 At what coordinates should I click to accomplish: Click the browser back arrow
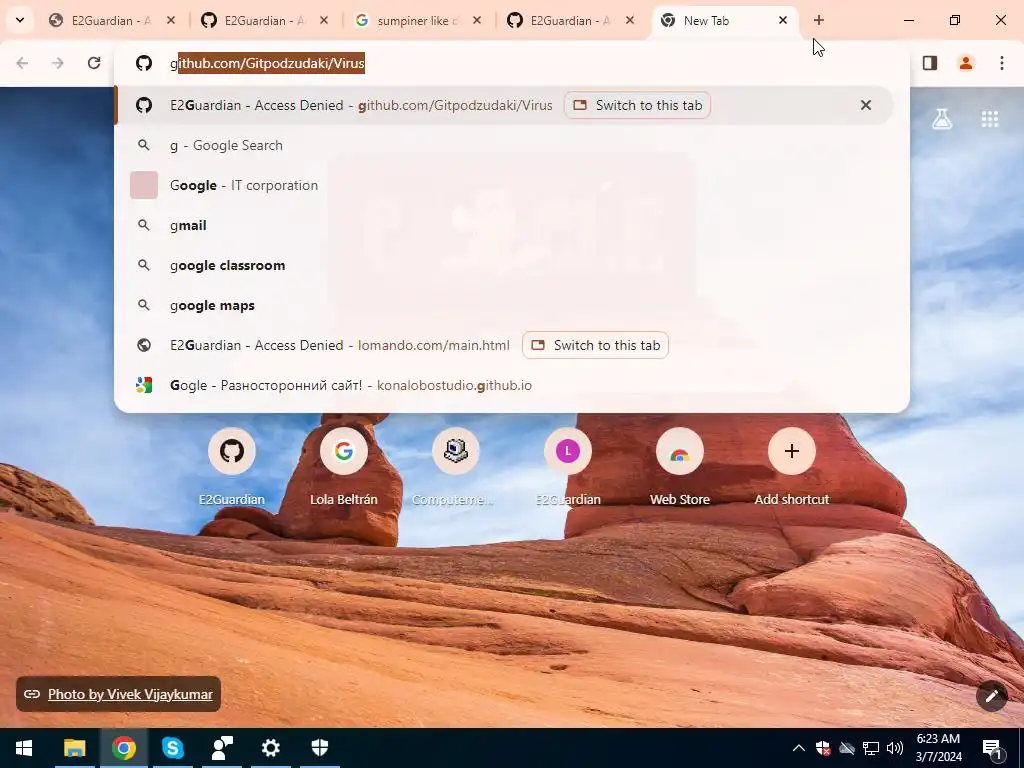[22, 63]
